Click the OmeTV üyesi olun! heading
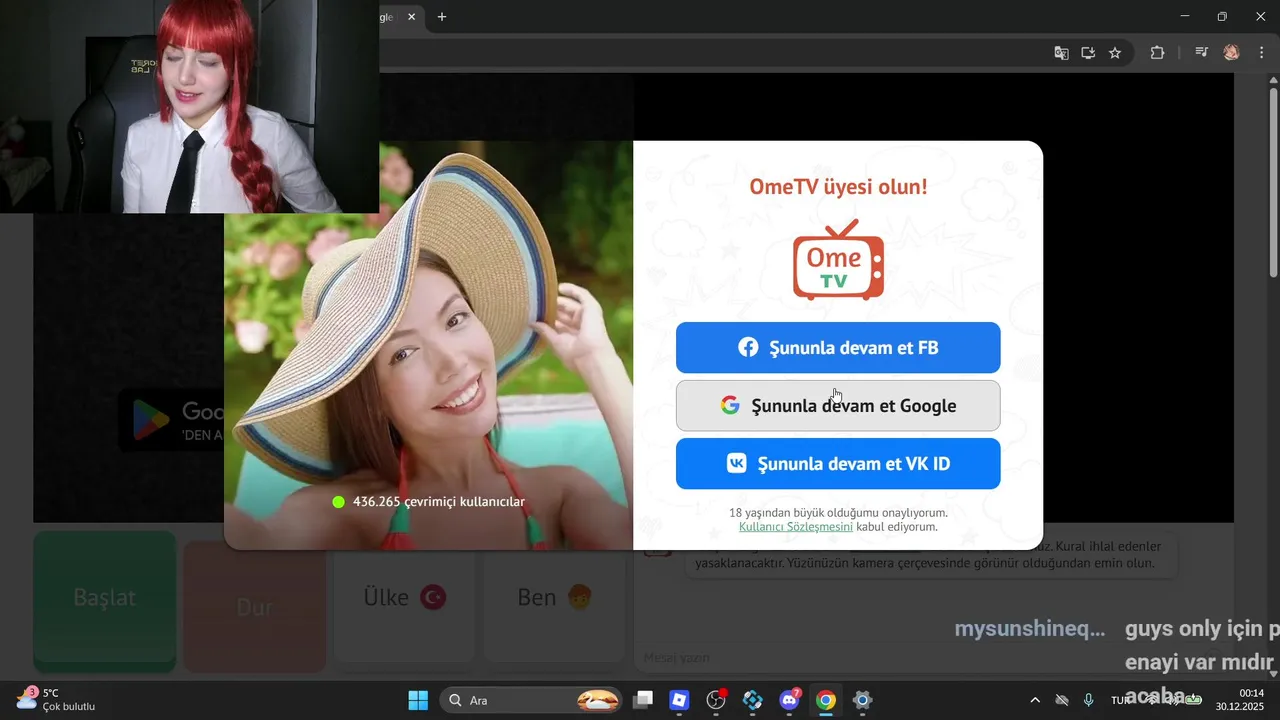Image resolution: width=1280 pixels, height=720 pixels. (838, 186)
